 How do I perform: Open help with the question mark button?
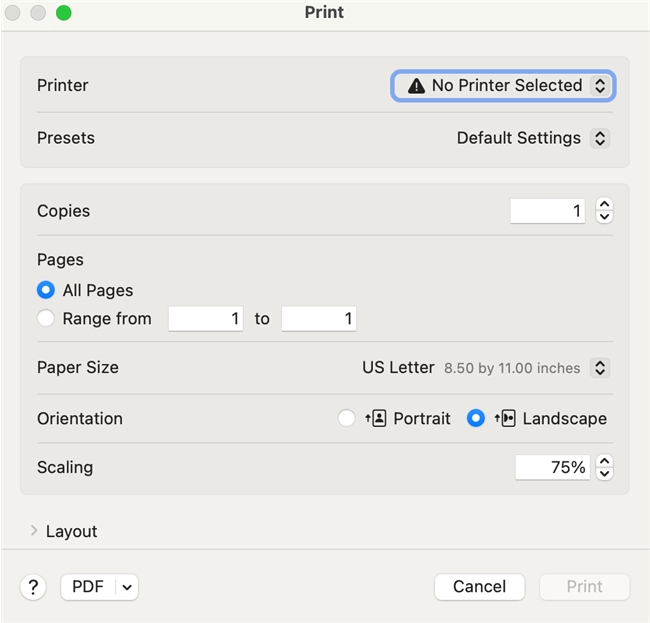point(33,587)
